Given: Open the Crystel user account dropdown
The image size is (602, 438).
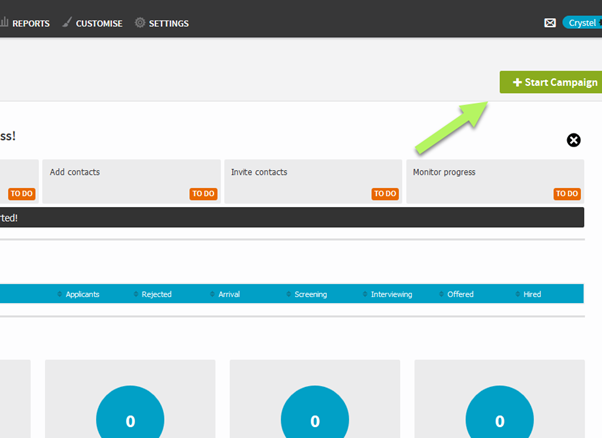Looking at the screenshot, I should pyautogui.click(x=581, y=23).
